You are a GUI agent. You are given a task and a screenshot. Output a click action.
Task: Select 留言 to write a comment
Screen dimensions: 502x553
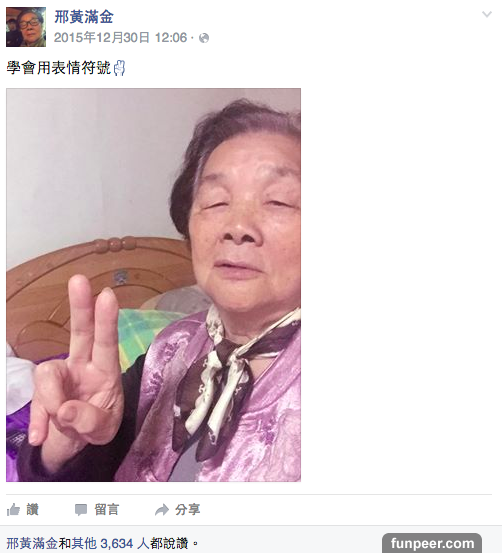click(107, 510)
